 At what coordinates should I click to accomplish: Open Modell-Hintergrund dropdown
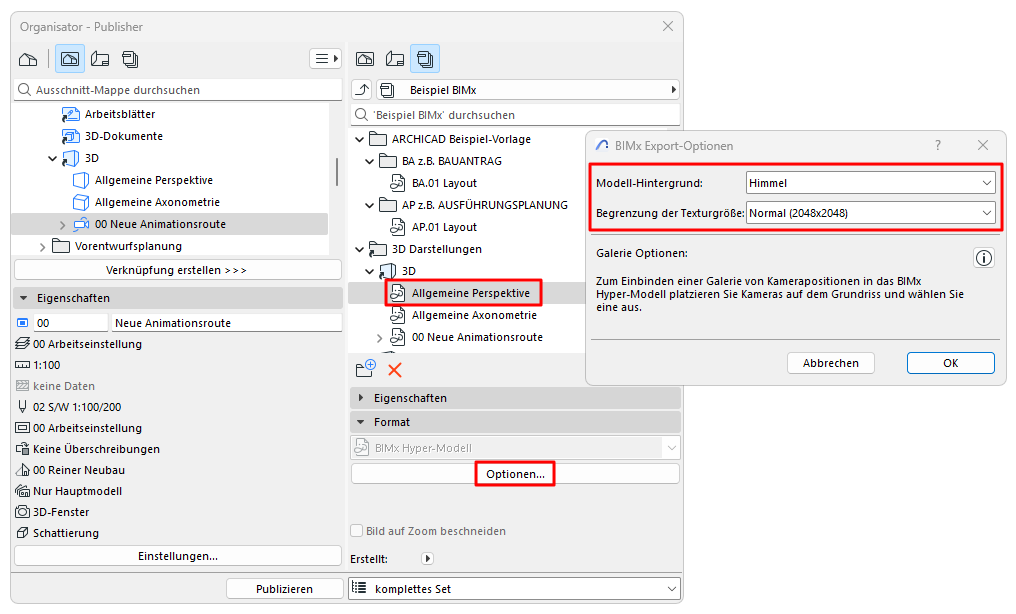point(870,183)
